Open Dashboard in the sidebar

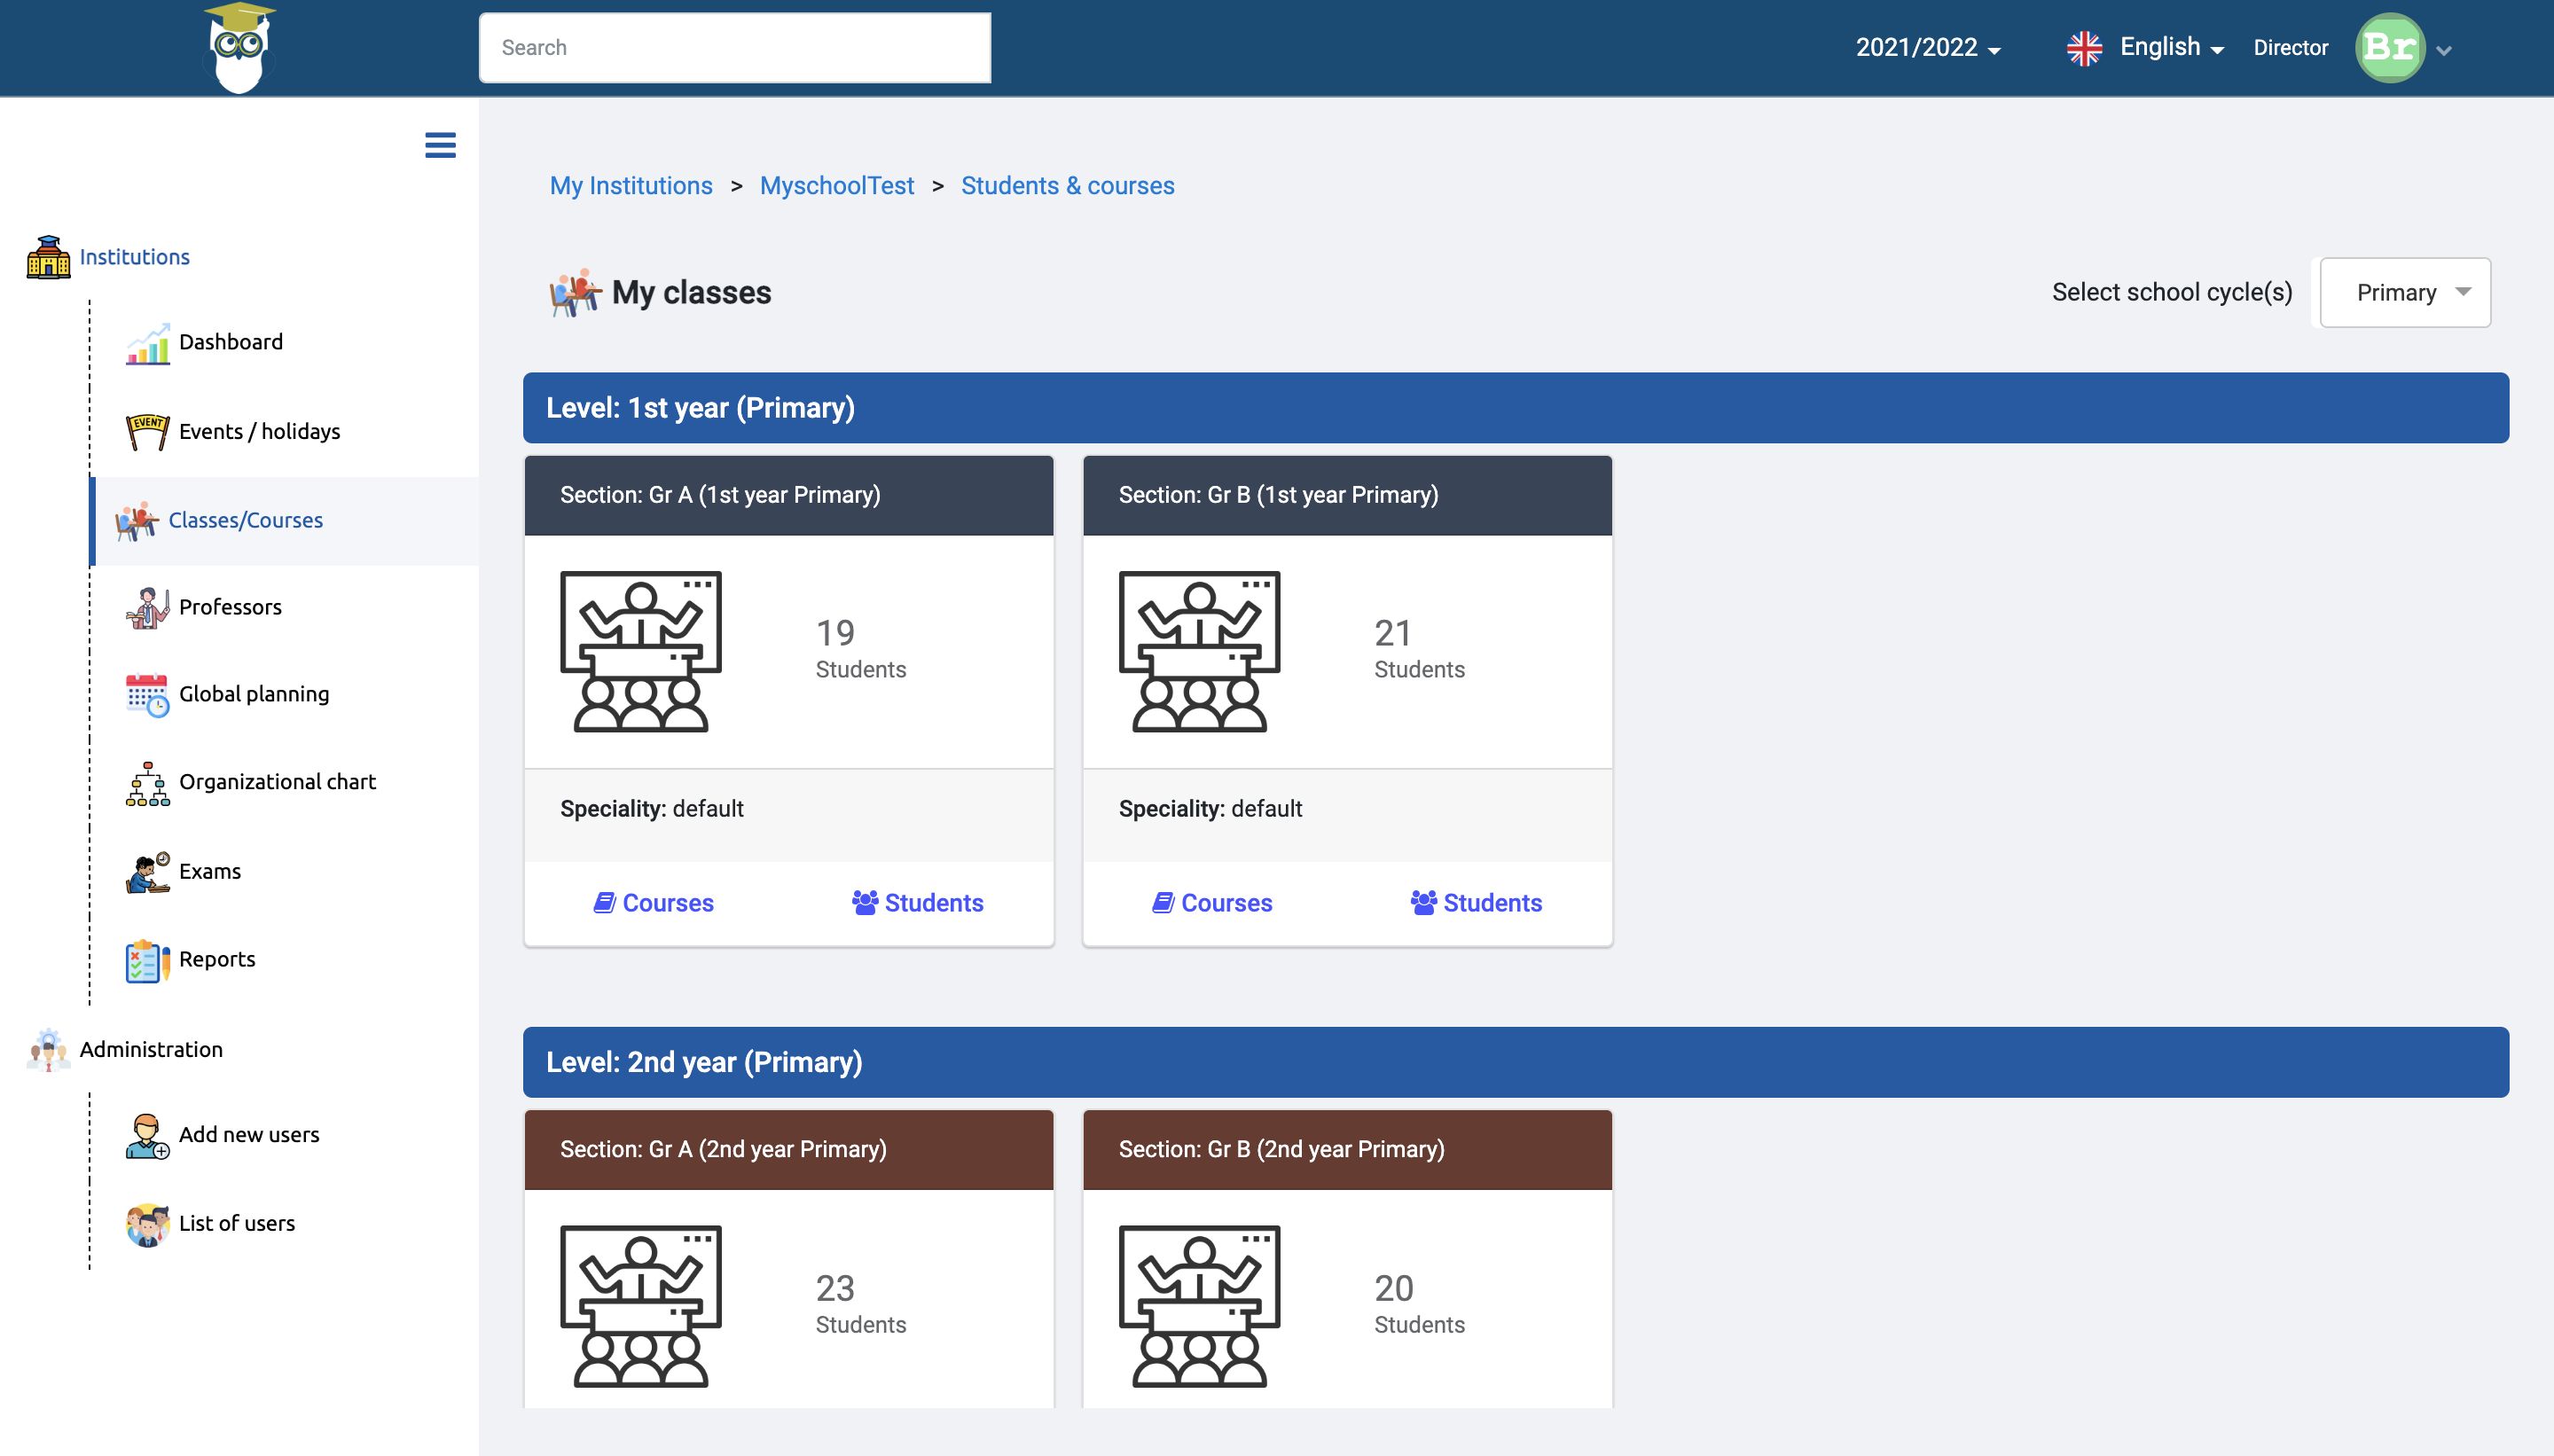click(x=231, y=342)
